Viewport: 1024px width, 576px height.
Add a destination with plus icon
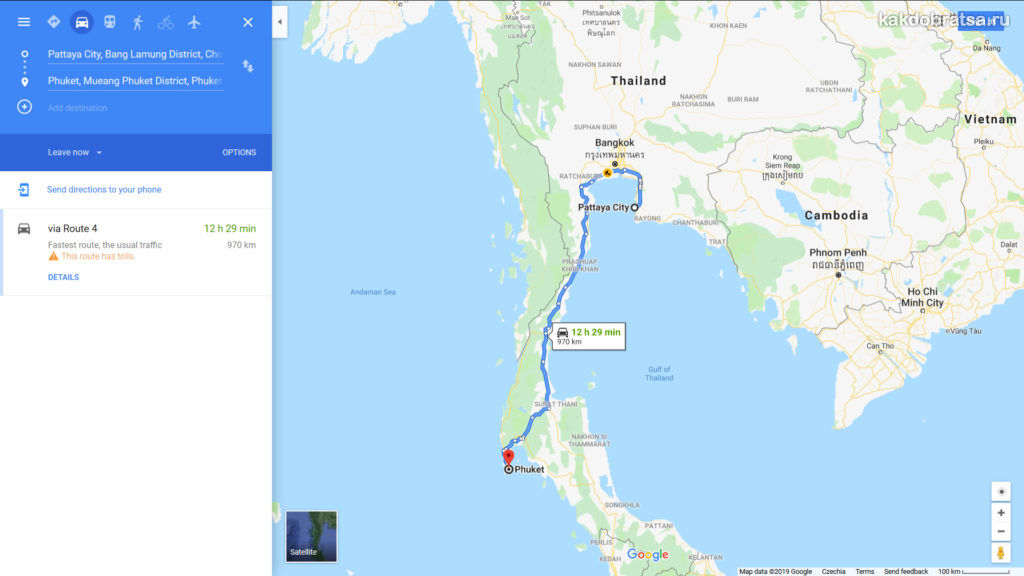point(24,107)
